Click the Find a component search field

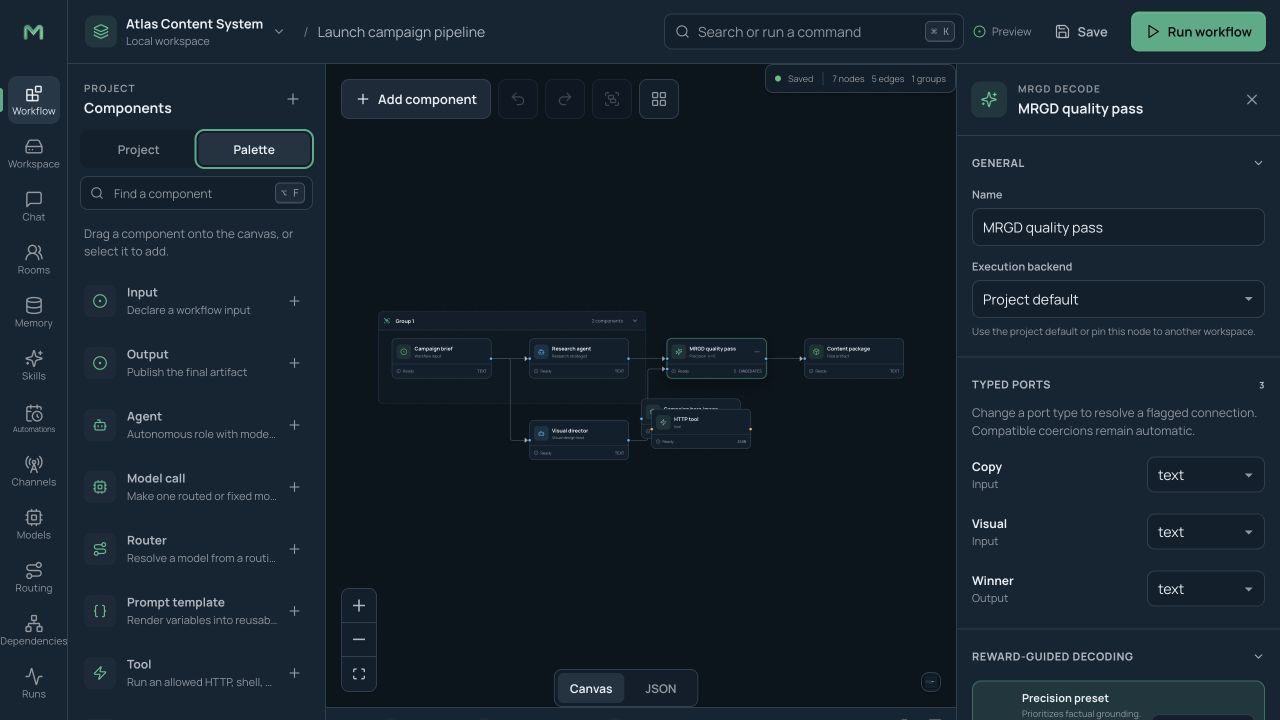click(x=196, y=193)
